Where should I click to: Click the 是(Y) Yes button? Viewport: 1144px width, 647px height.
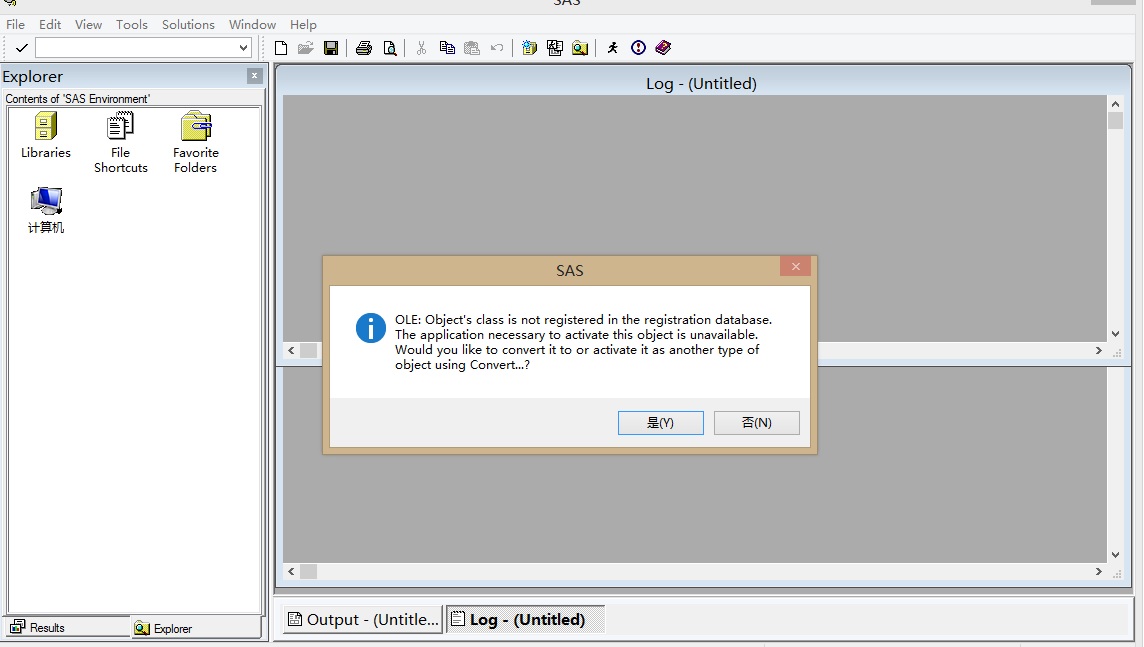click(x=660, y=423)
